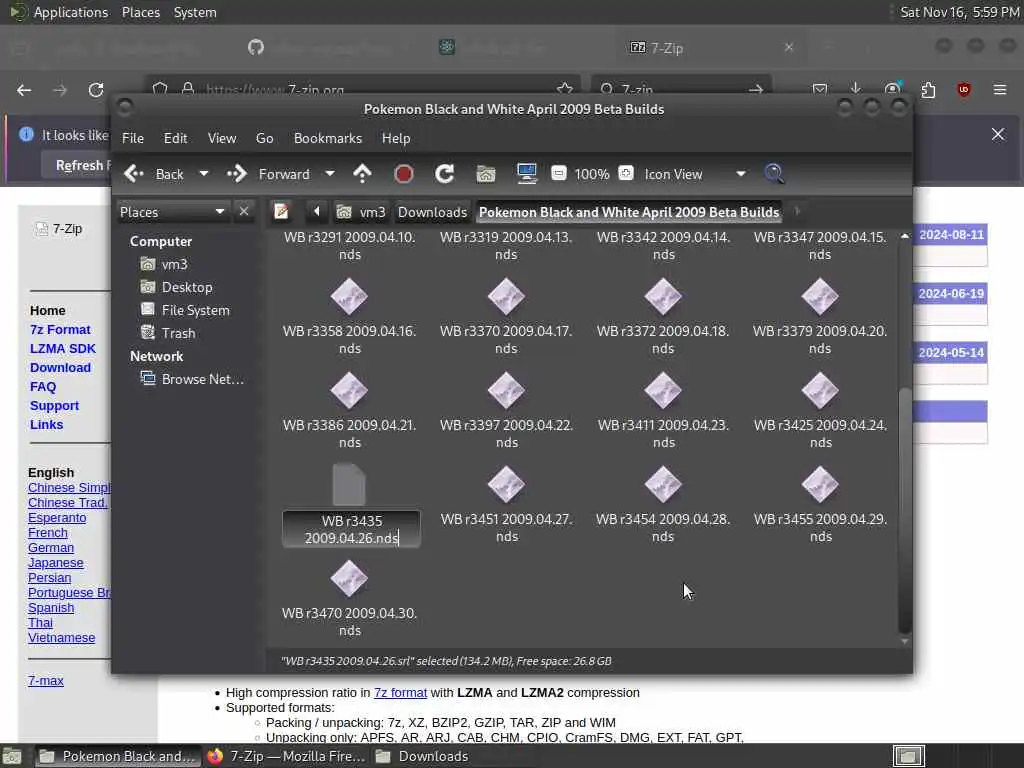Image resolution: width=1024 pixels, height=768 pixels.
Task: Close the Places sidebar pane
Action: [244, 212]
